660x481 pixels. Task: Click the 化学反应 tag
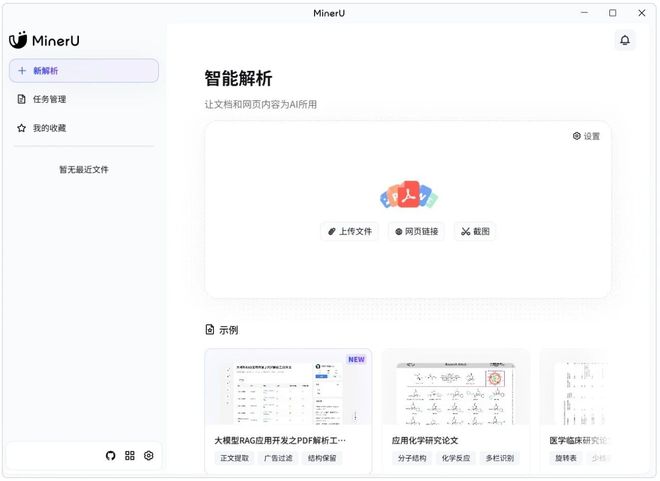point(455,458)
